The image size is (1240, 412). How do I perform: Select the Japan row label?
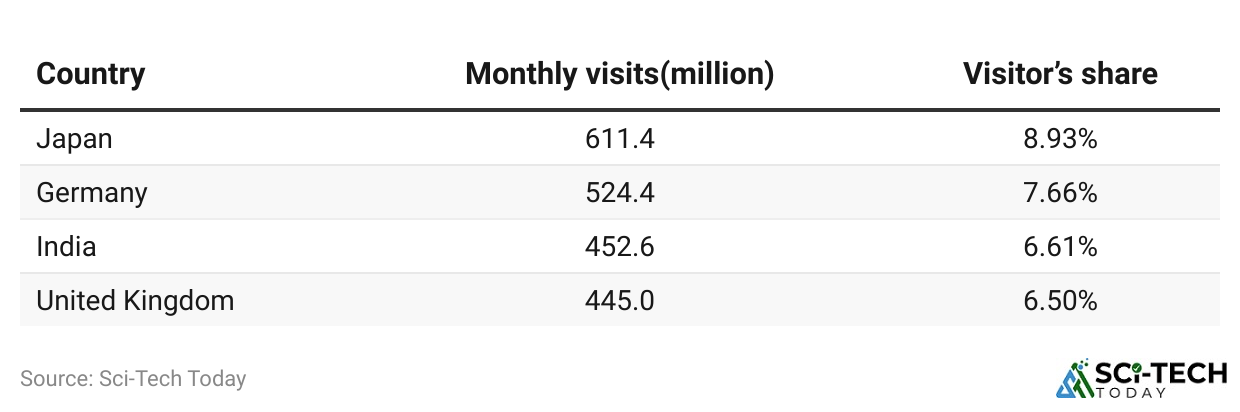tap(74, 139)
